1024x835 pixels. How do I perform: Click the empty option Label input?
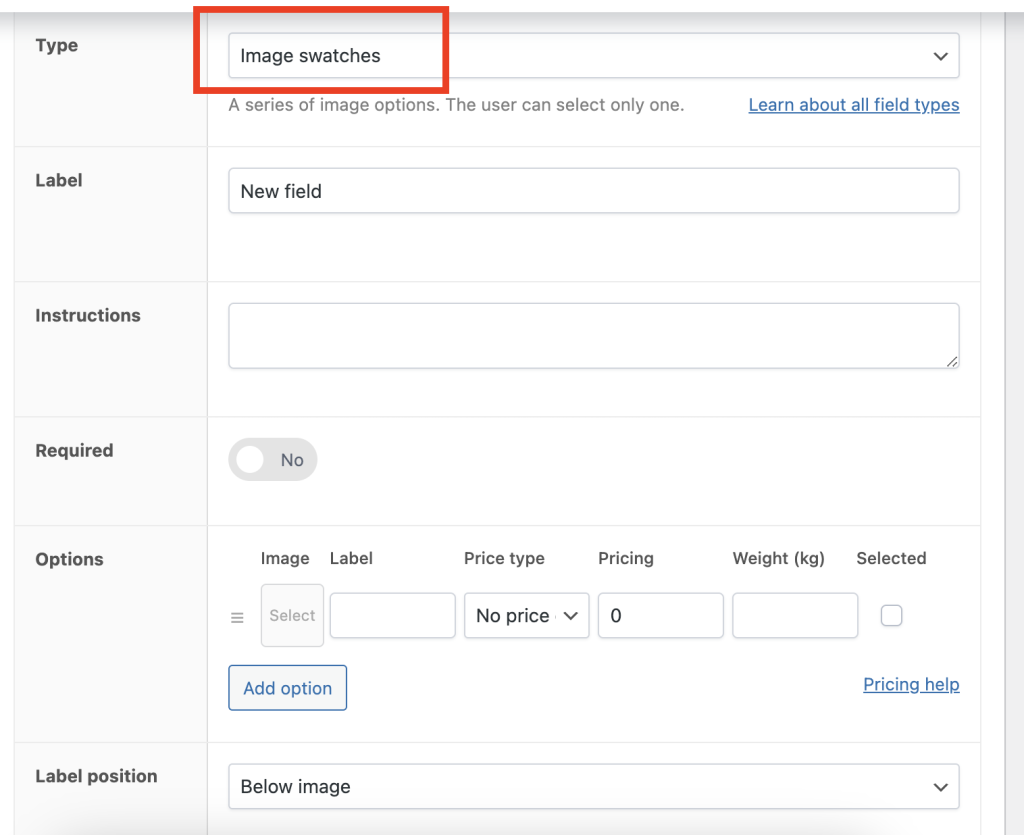pos(392,615)
